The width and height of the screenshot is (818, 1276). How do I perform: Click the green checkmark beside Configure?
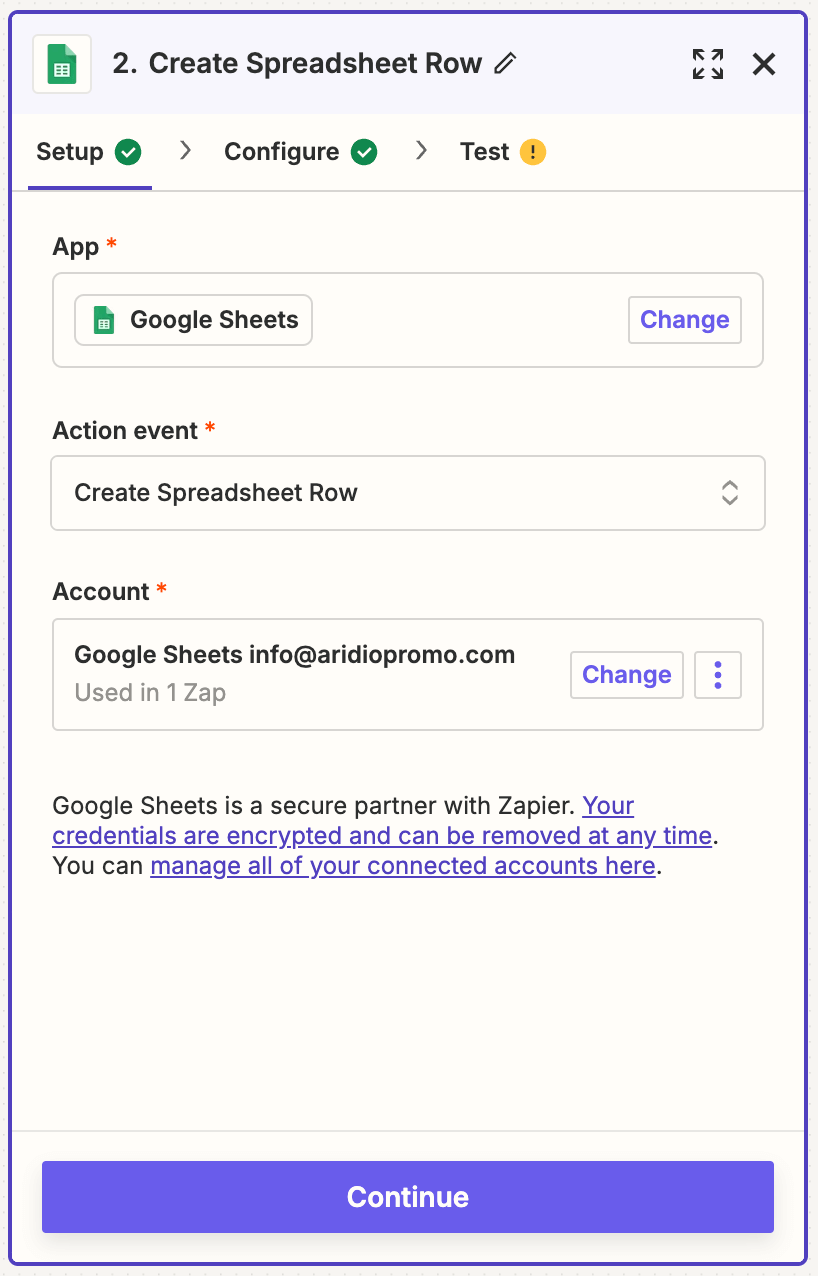click(364, 152)
